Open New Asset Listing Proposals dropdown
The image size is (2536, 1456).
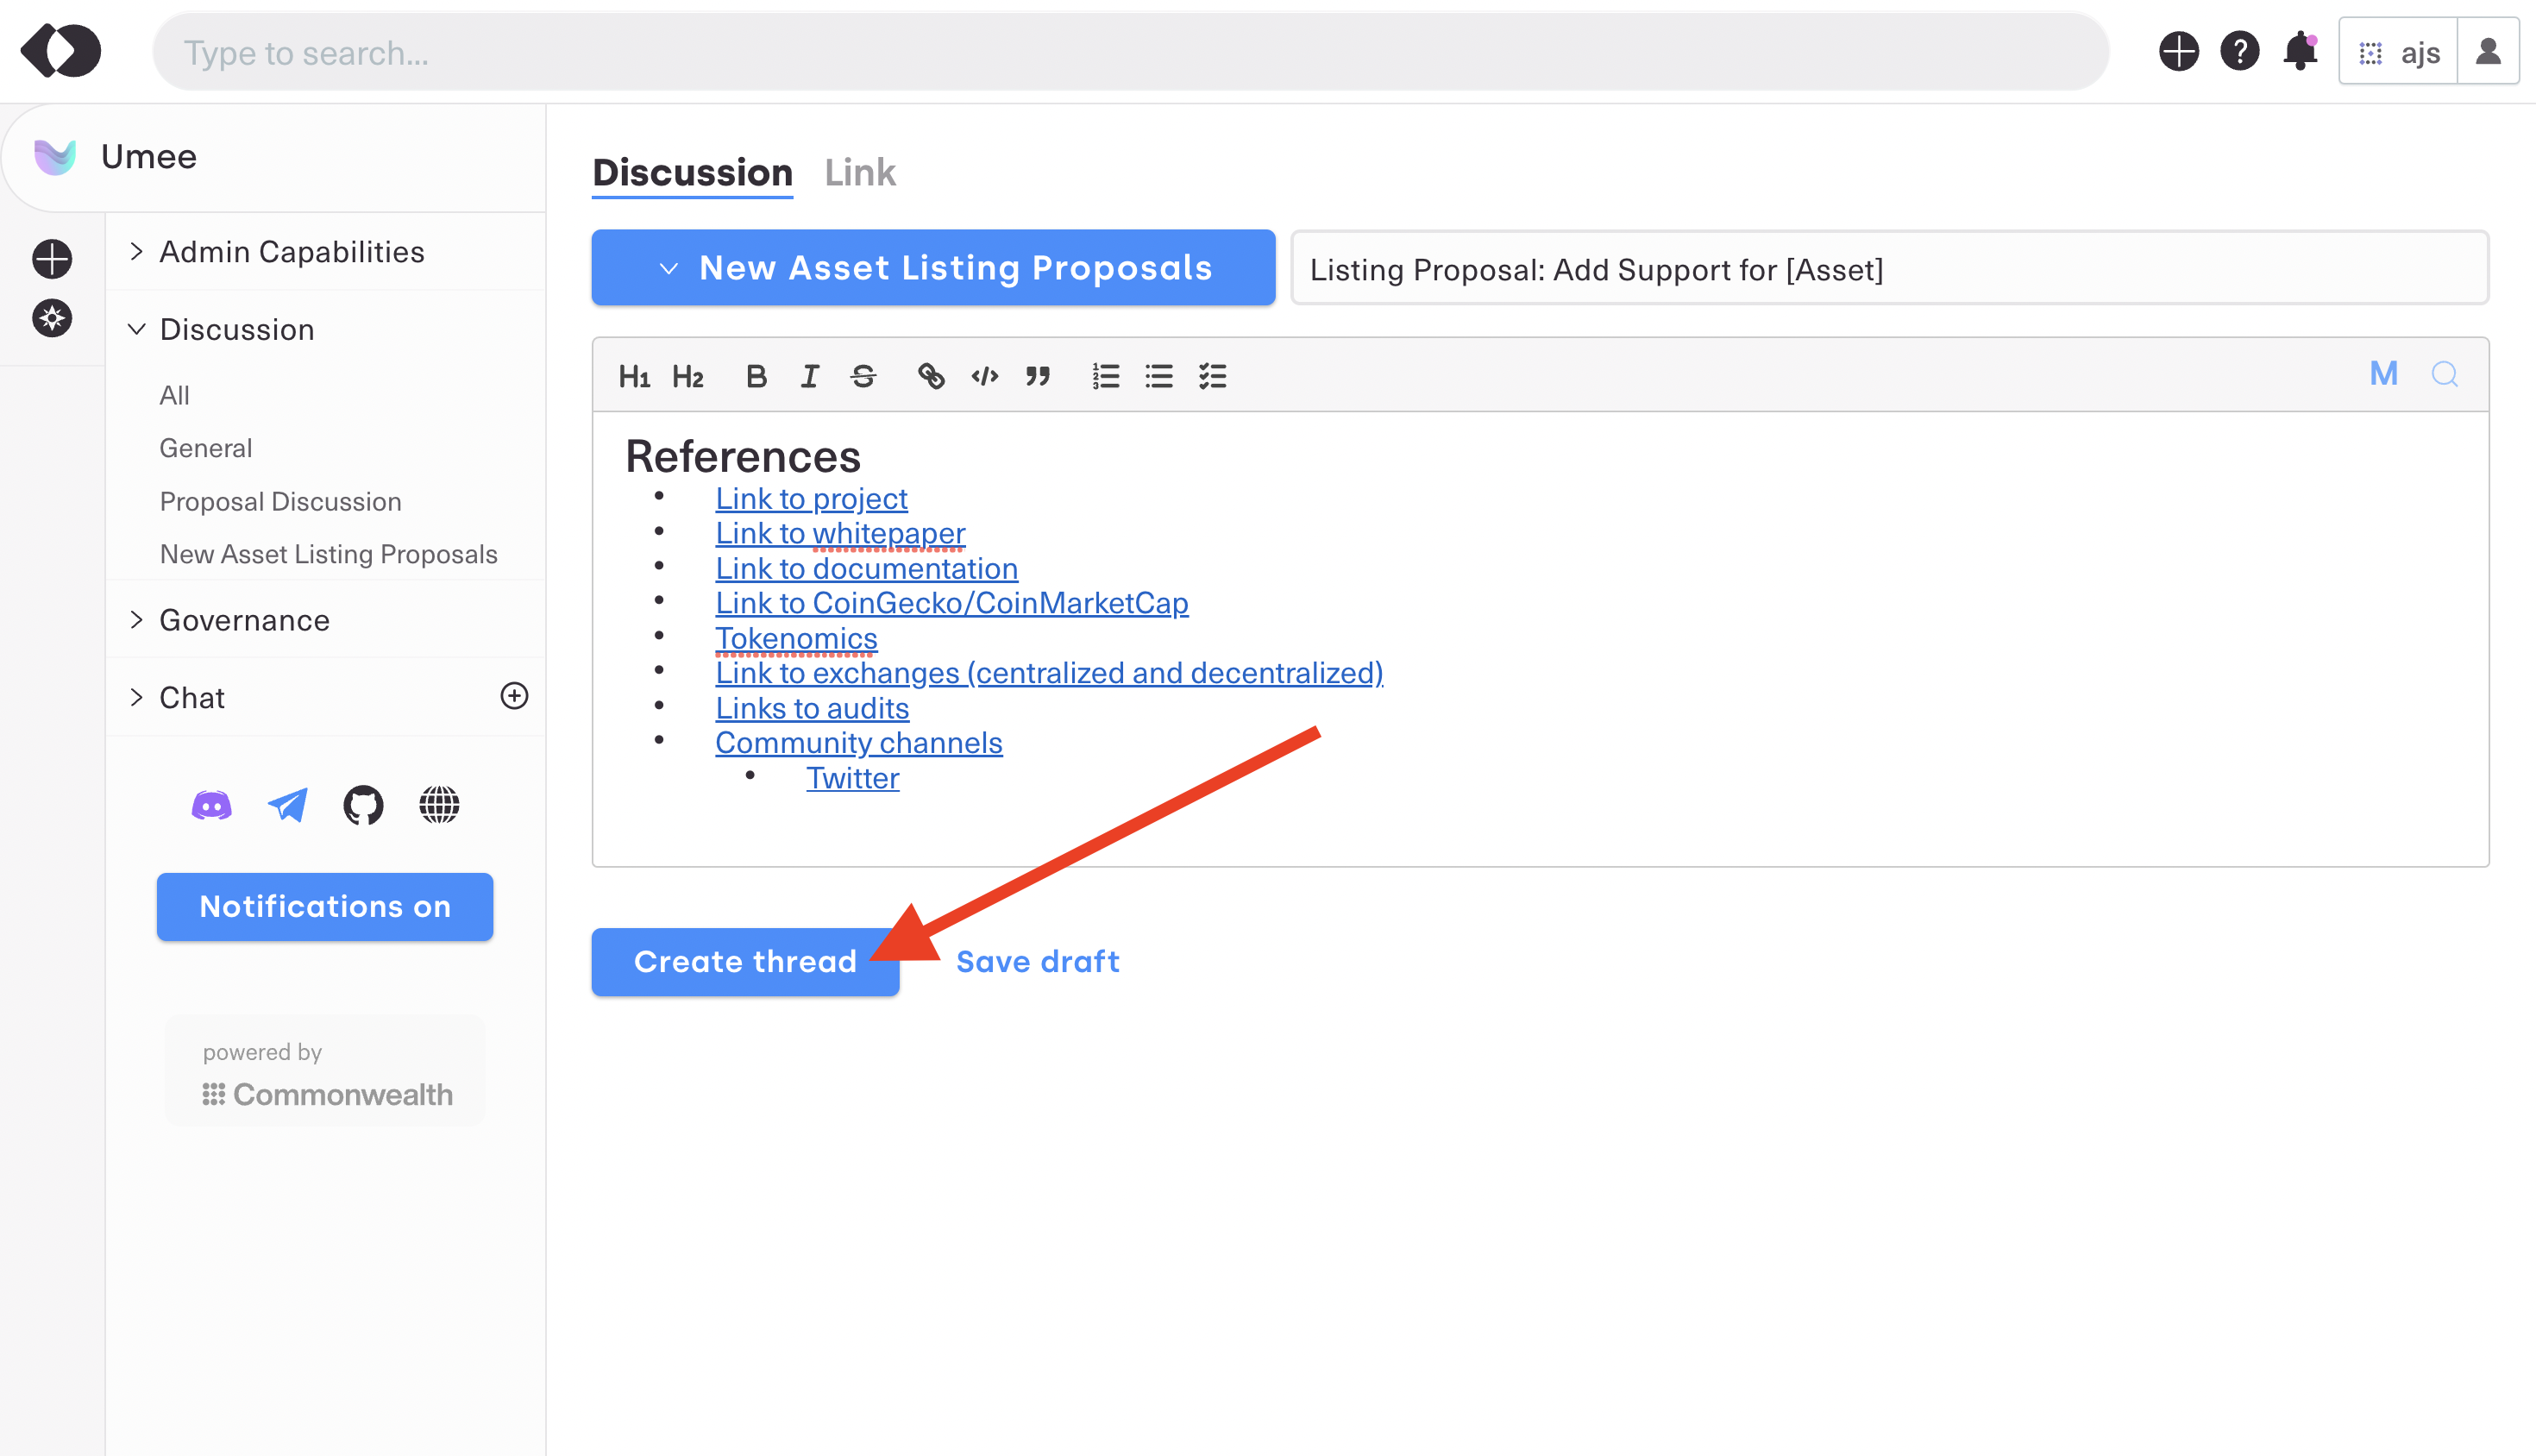(933, 268)
